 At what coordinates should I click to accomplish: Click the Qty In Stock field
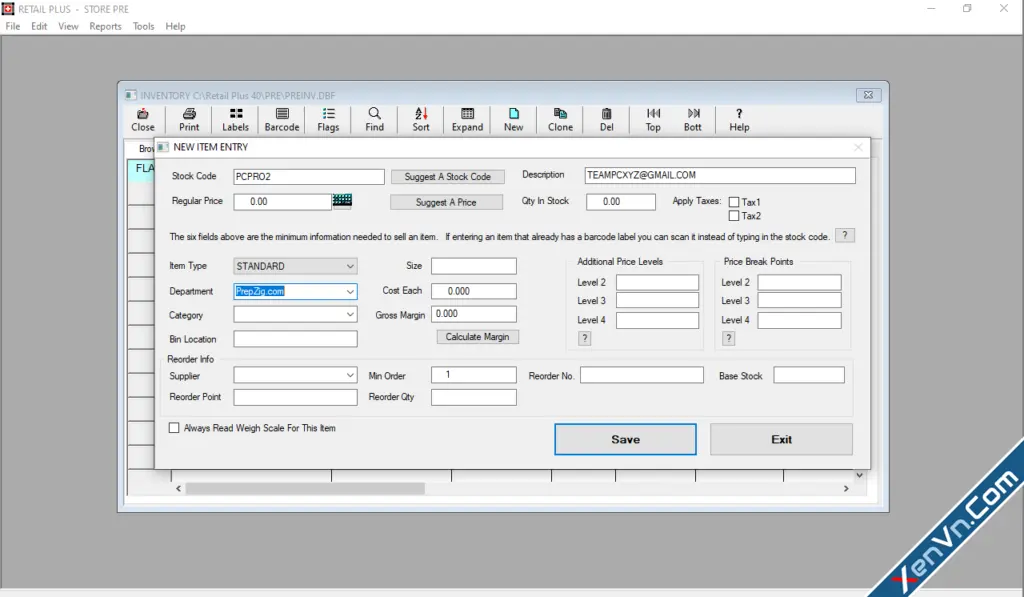(x=620, y=202)
